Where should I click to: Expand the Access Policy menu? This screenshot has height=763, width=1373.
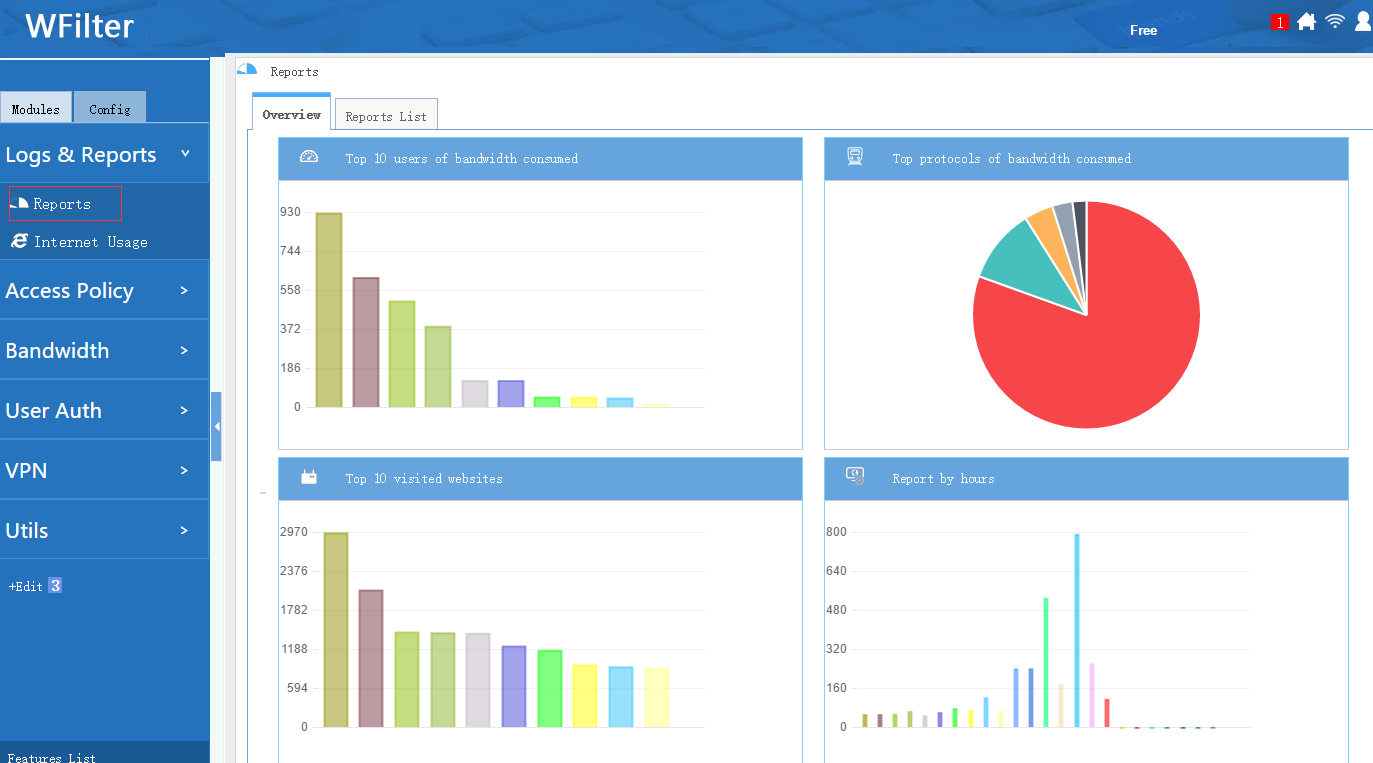click(x=104, y=290)
